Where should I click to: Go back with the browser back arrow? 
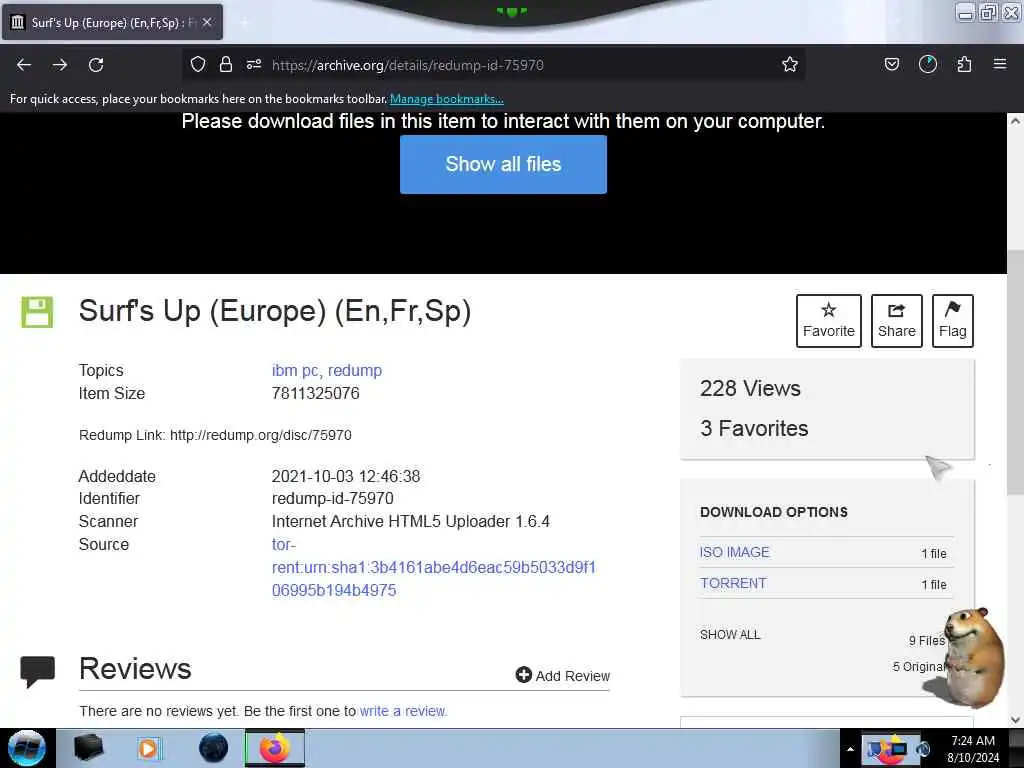(x=24, y=65)
